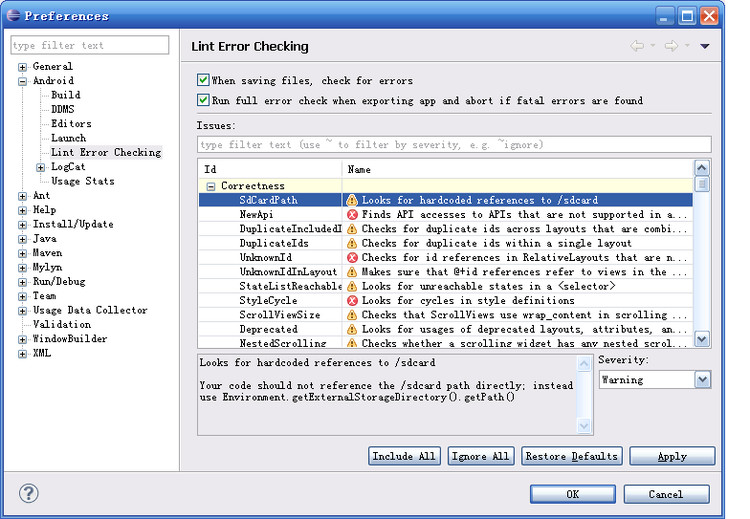Screen dimensions: 750x519
Task: Select the ScrollViewSize issue row
Action: [x=446, y=315]
